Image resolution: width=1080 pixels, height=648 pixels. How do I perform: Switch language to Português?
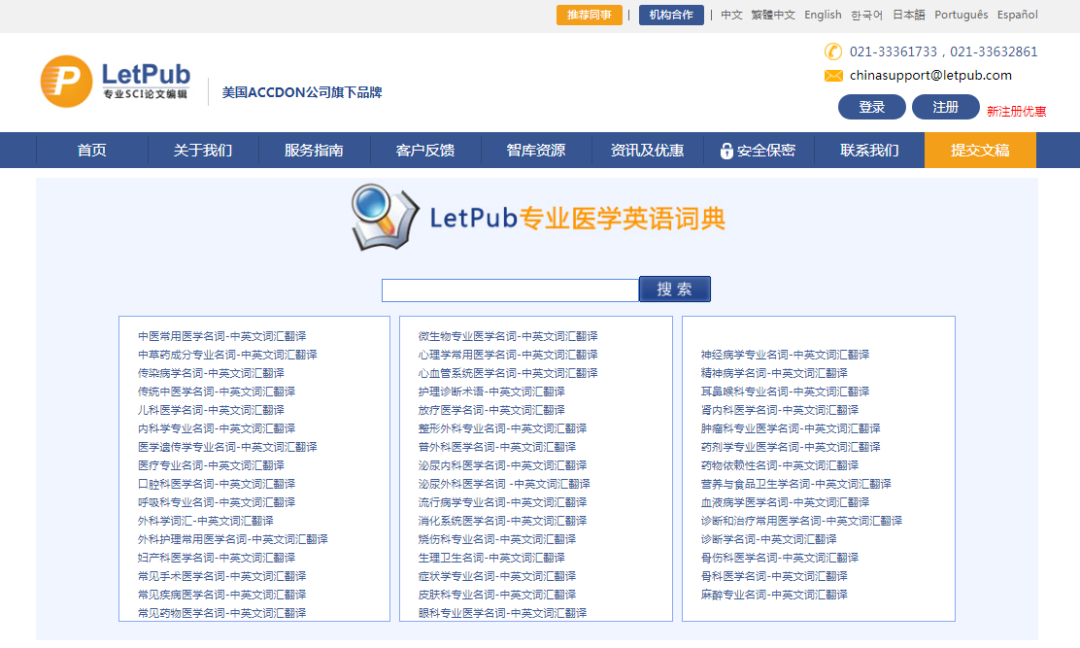(961, 14)
